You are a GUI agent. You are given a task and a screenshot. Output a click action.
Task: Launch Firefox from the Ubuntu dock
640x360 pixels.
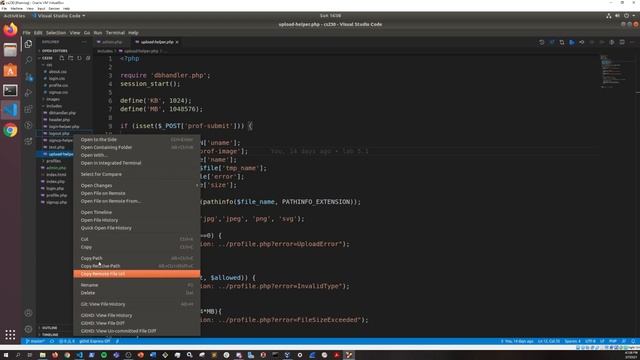pyautogui.click(x=10, y=30)
